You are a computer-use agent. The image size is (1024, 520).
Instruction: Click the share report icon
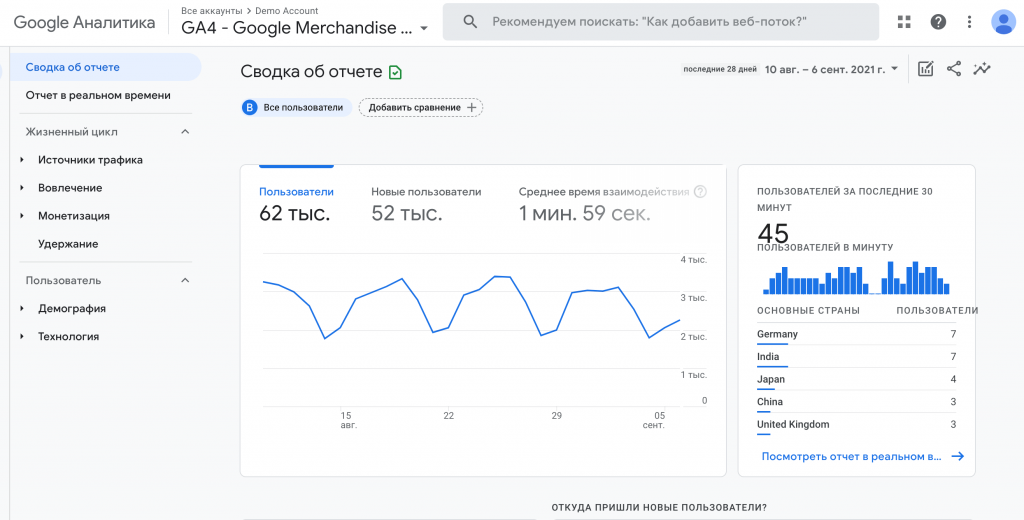pyautogui.click(x=954, y=69)
